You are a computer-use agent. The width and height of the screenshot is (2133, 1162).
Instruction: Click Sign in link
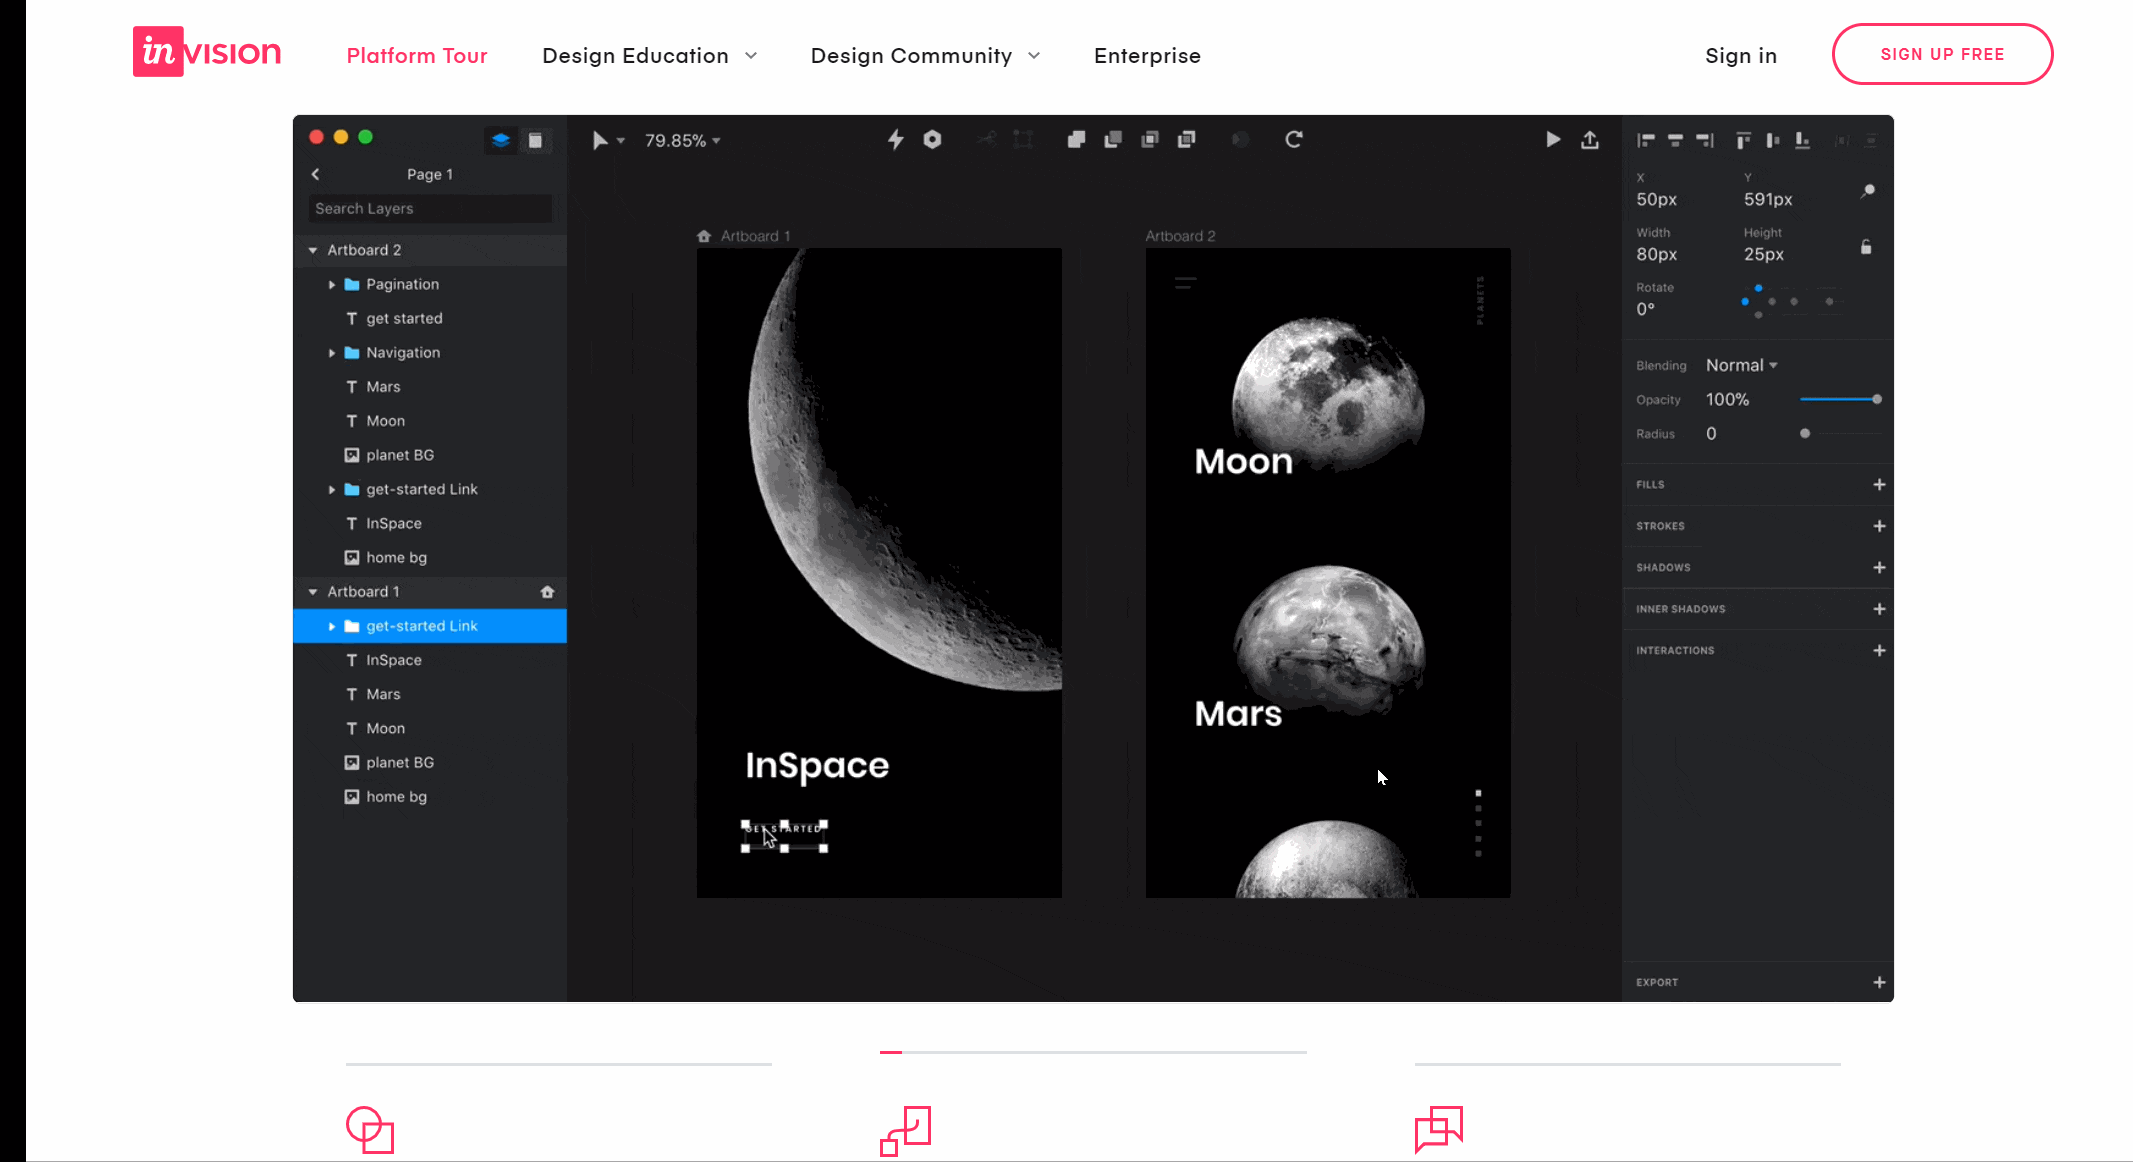(x=1741, y=54)
